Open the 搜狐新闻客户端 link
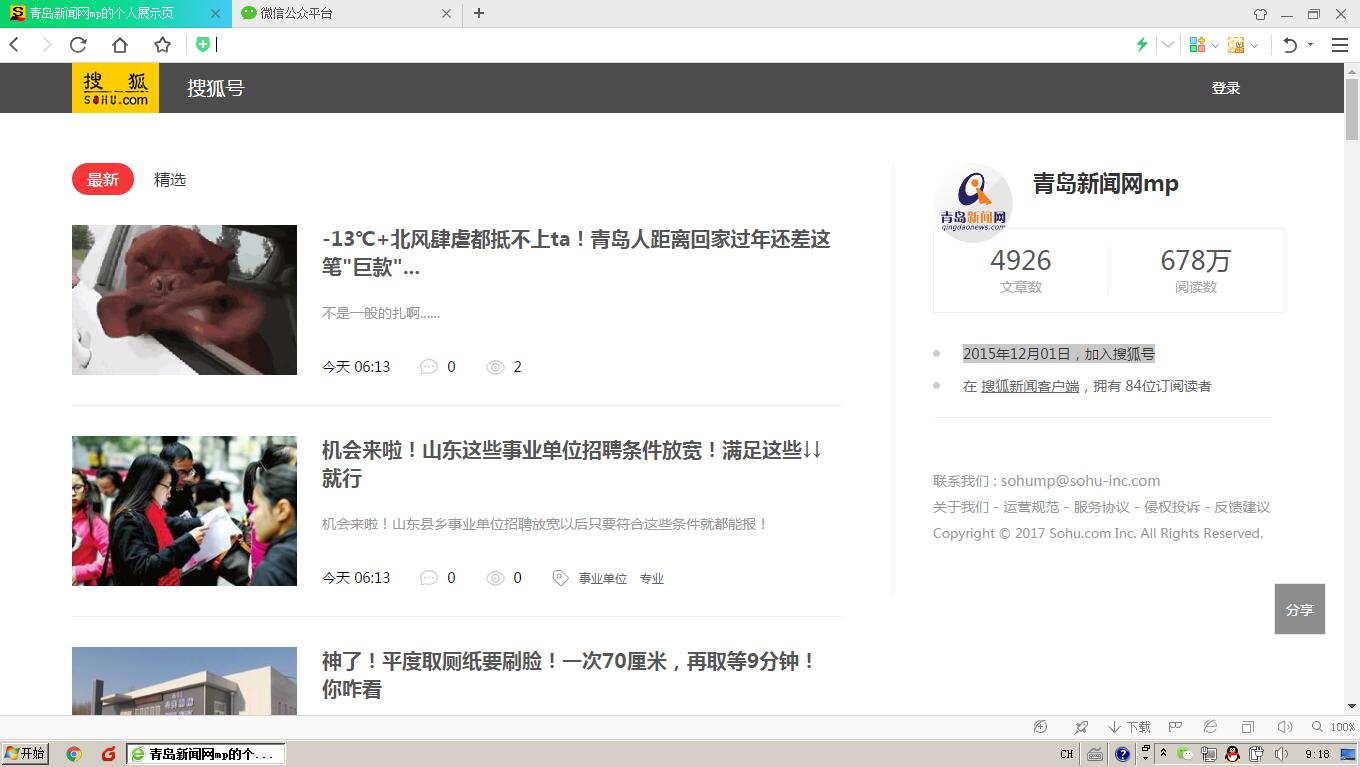The width and height of the screenshot is (1360, 767). click(x=1030, y=386)
